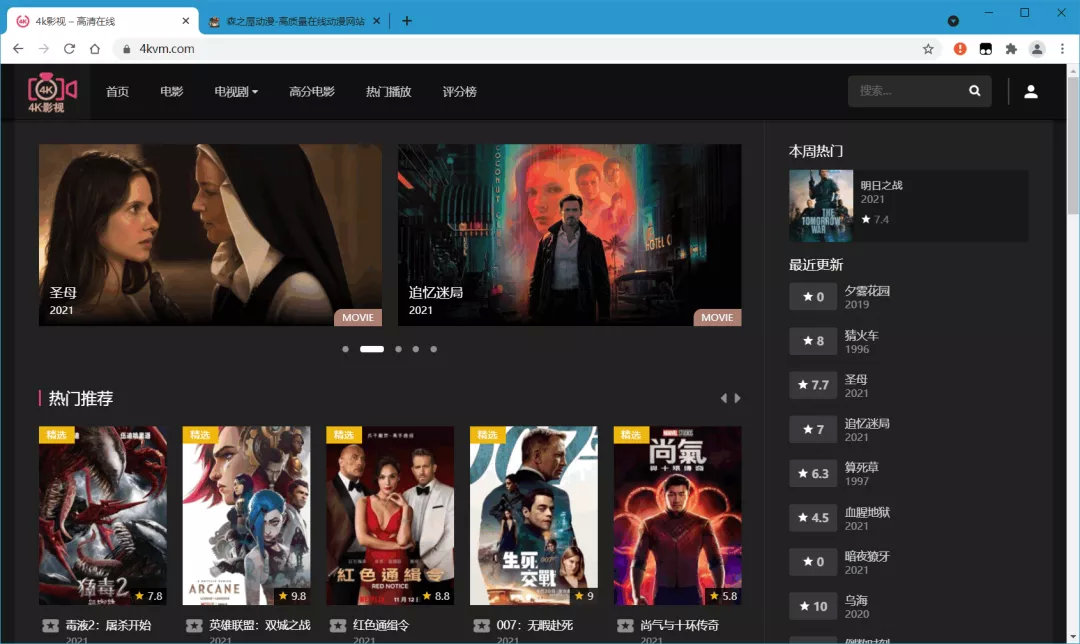Select the active elongated carousel indicator
1080x644 pixels.
[x=372, y=349]
